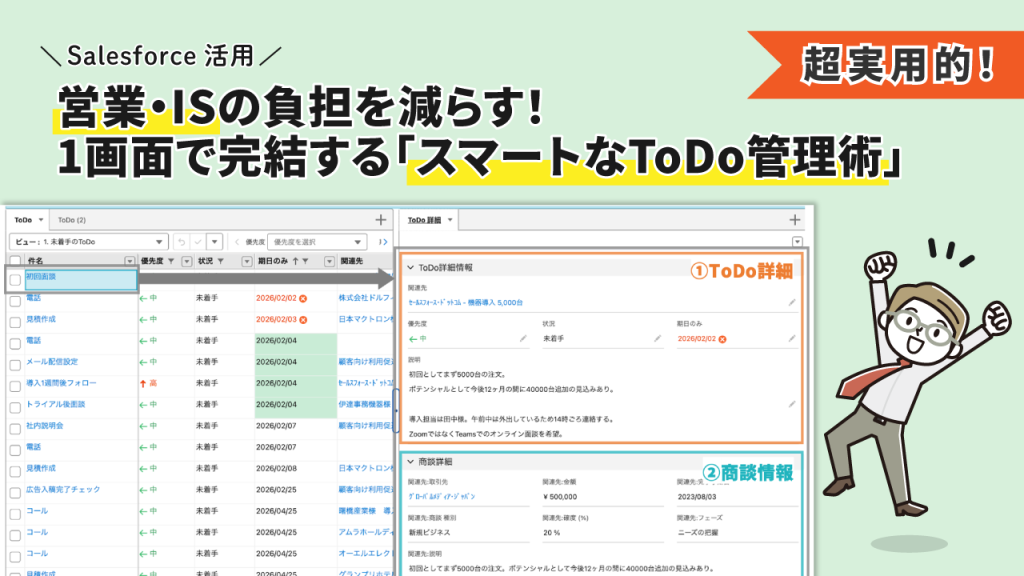Image resolution: width=1024 pixels, height=576 pixels.
Task: Click the pencil icon beside 状況 未着手
Action: pyautogui.click(x=657, y=339)
